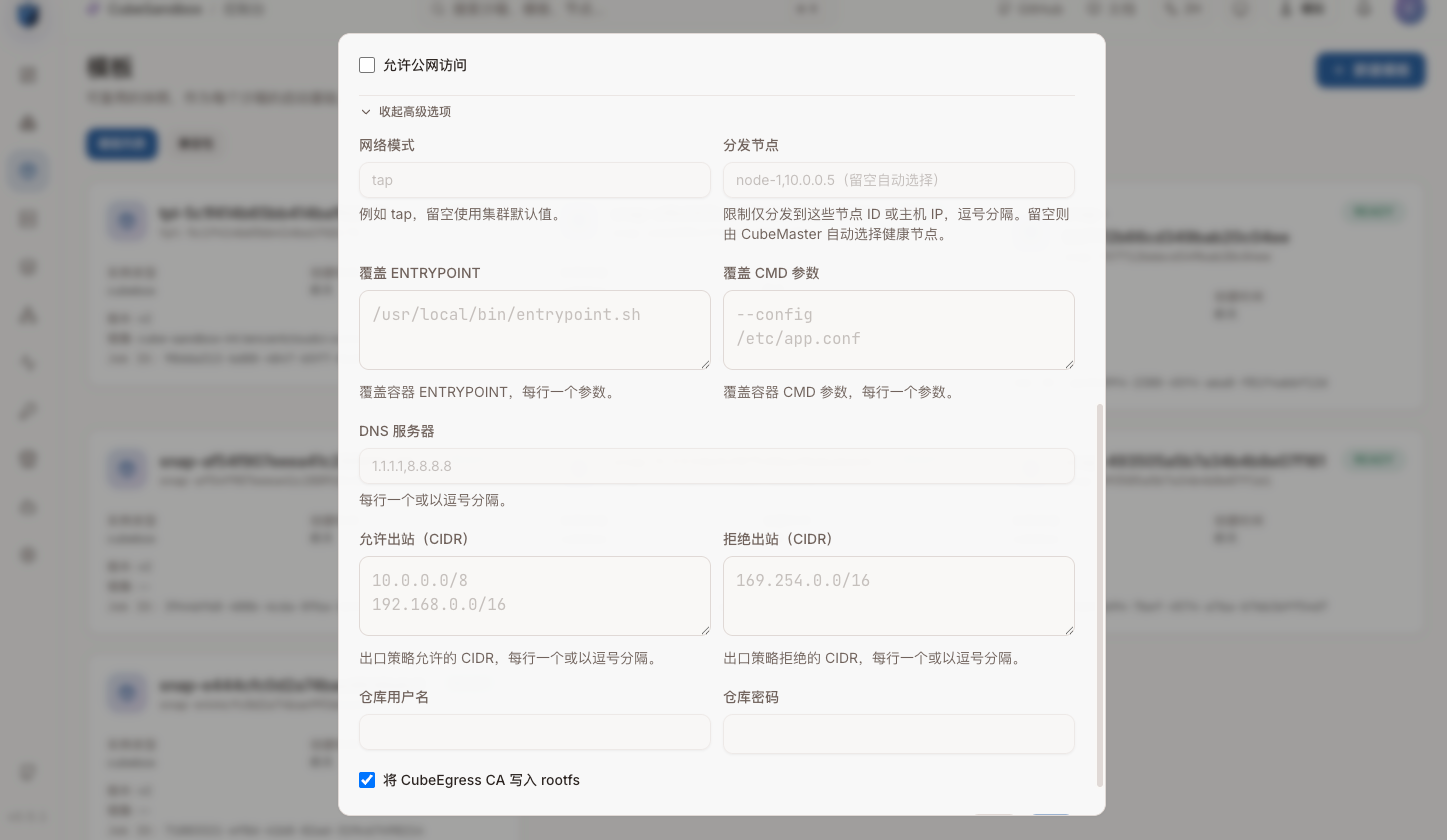Enable the 允许公网访问 checkbox
The height and width of the screenshot is (840, 1447).
coord(367,65)
